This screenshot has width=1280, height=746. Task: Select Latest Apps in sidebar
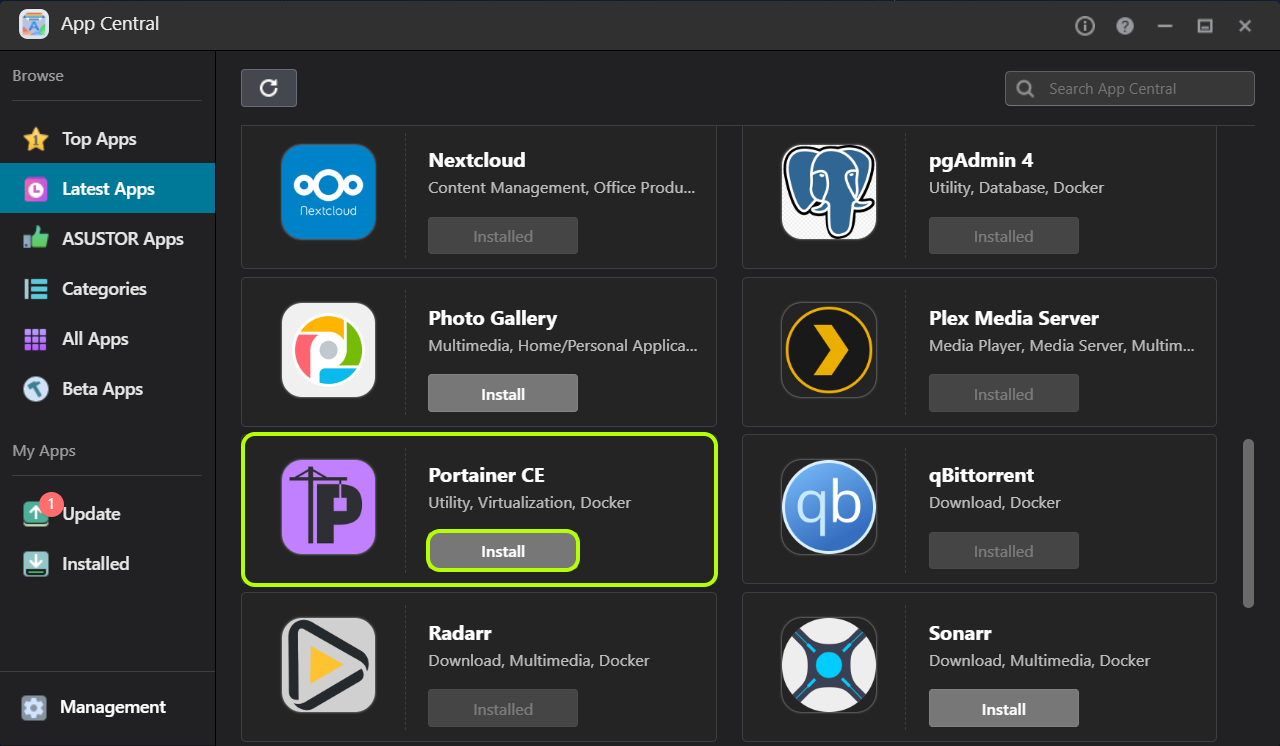(x=107, y=189)
